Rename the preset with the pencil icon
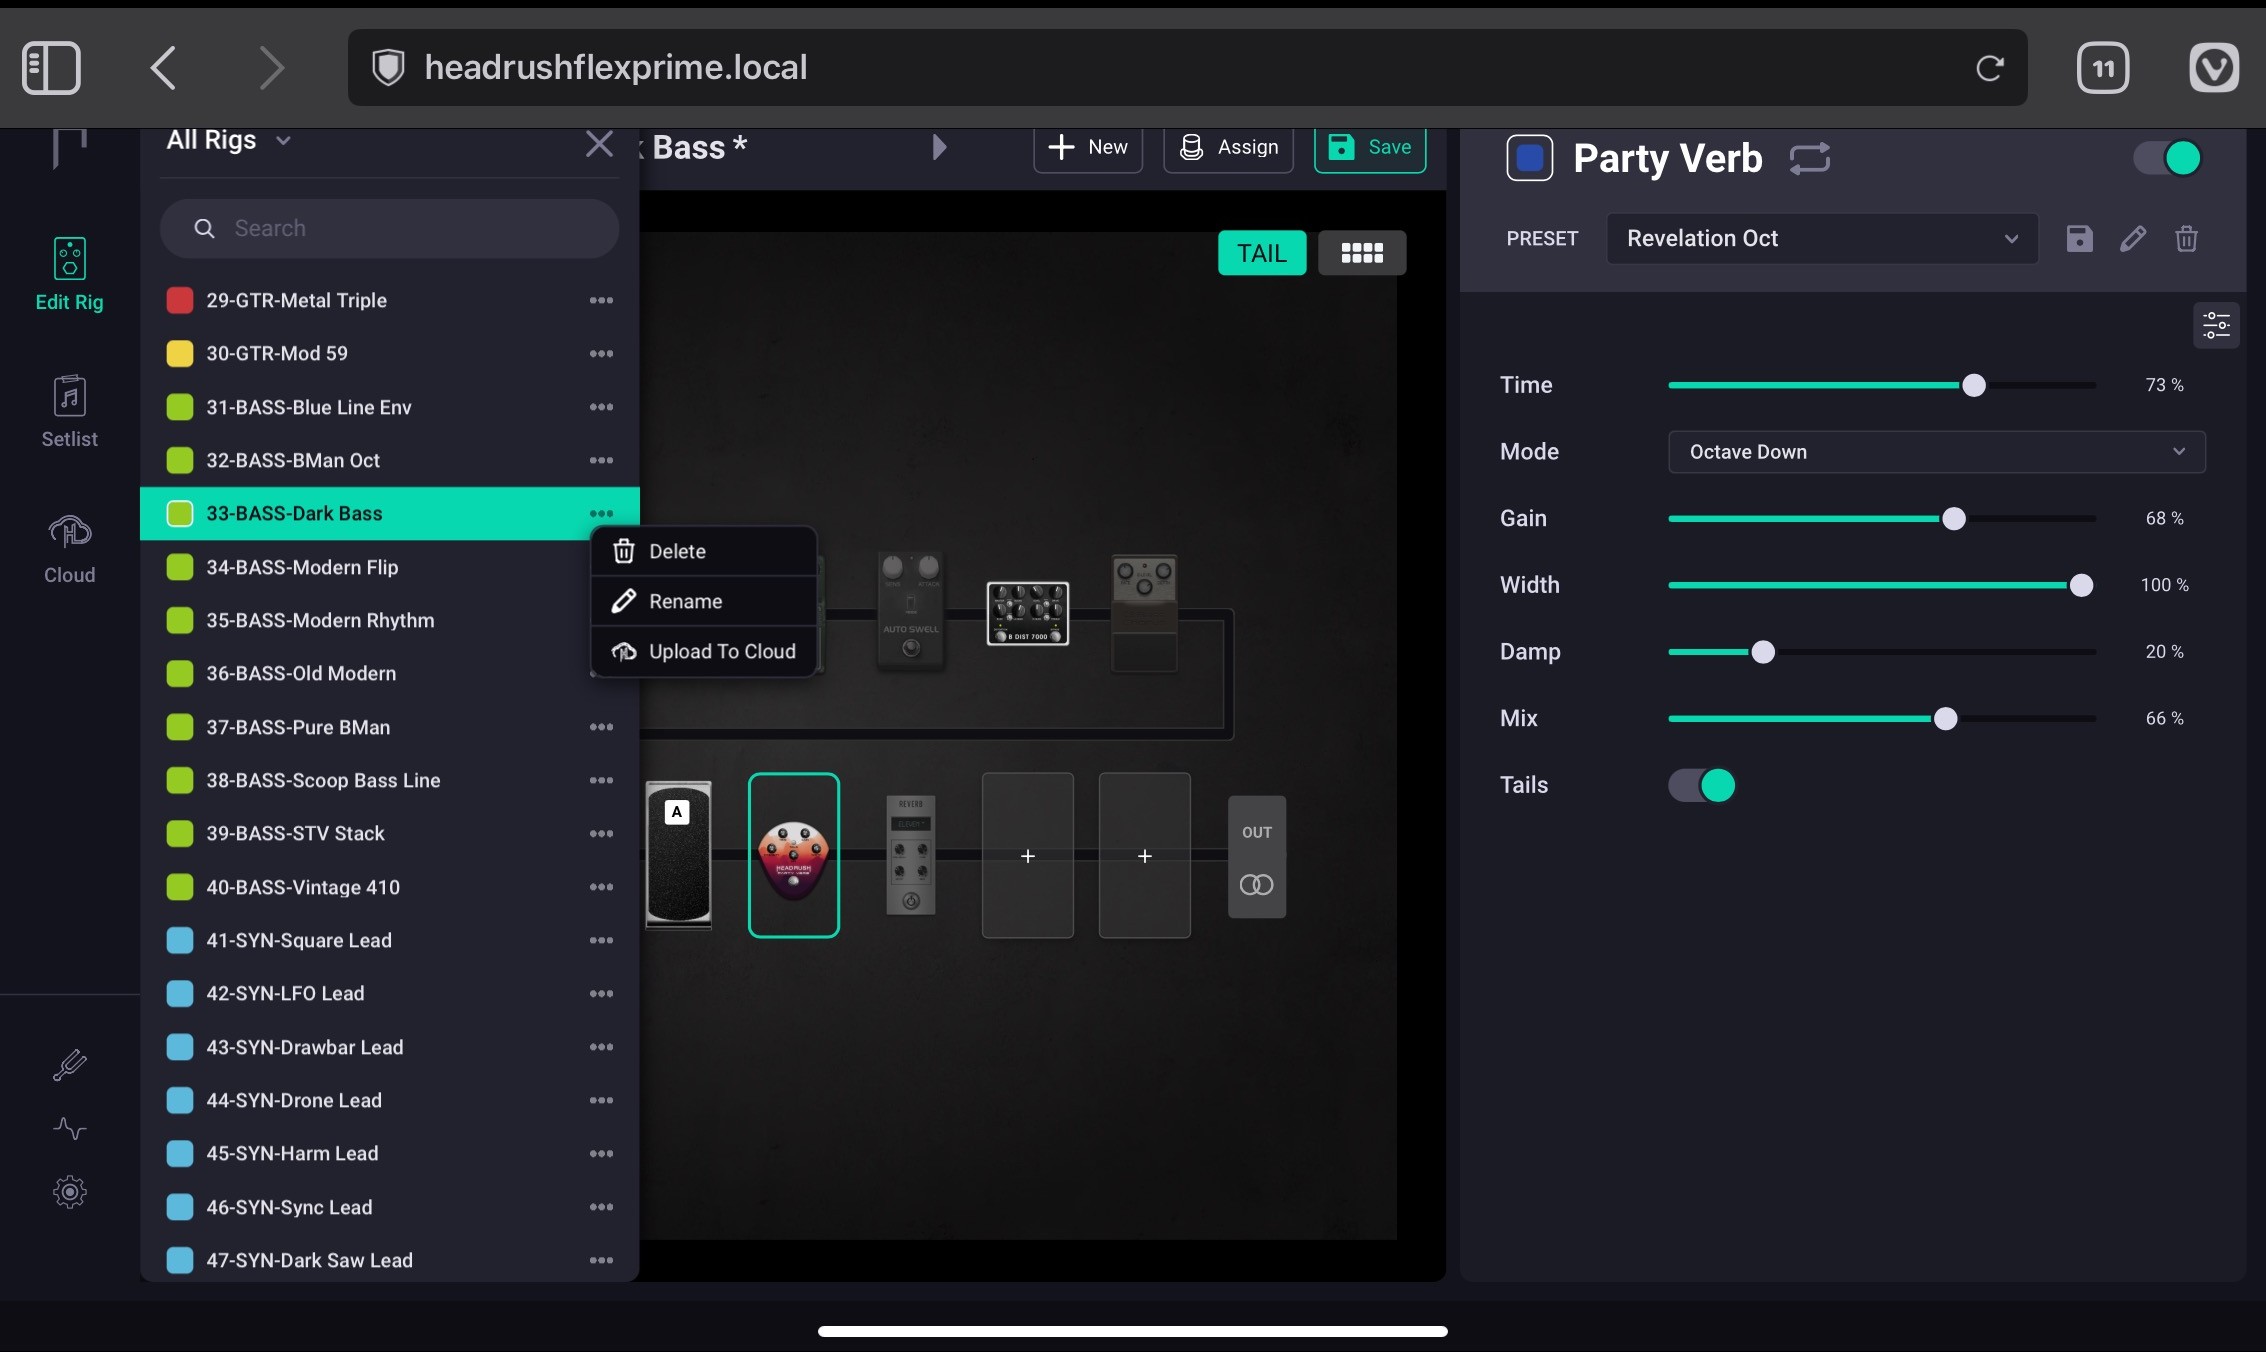Viewport: 2266px width, 1352px height. point(2132,239)
